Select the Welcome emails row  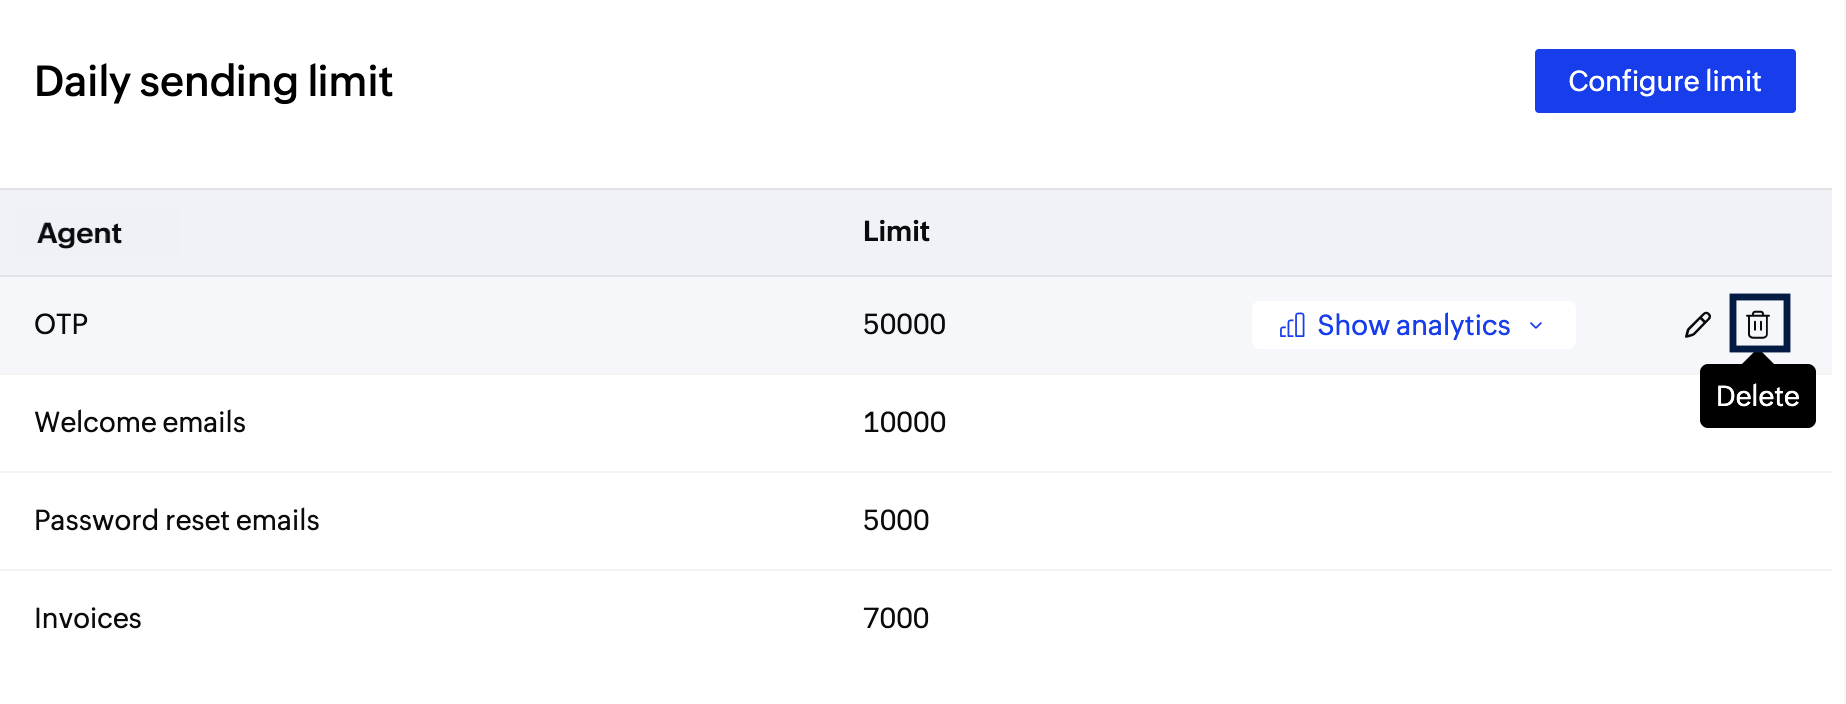tap(139, 422)
